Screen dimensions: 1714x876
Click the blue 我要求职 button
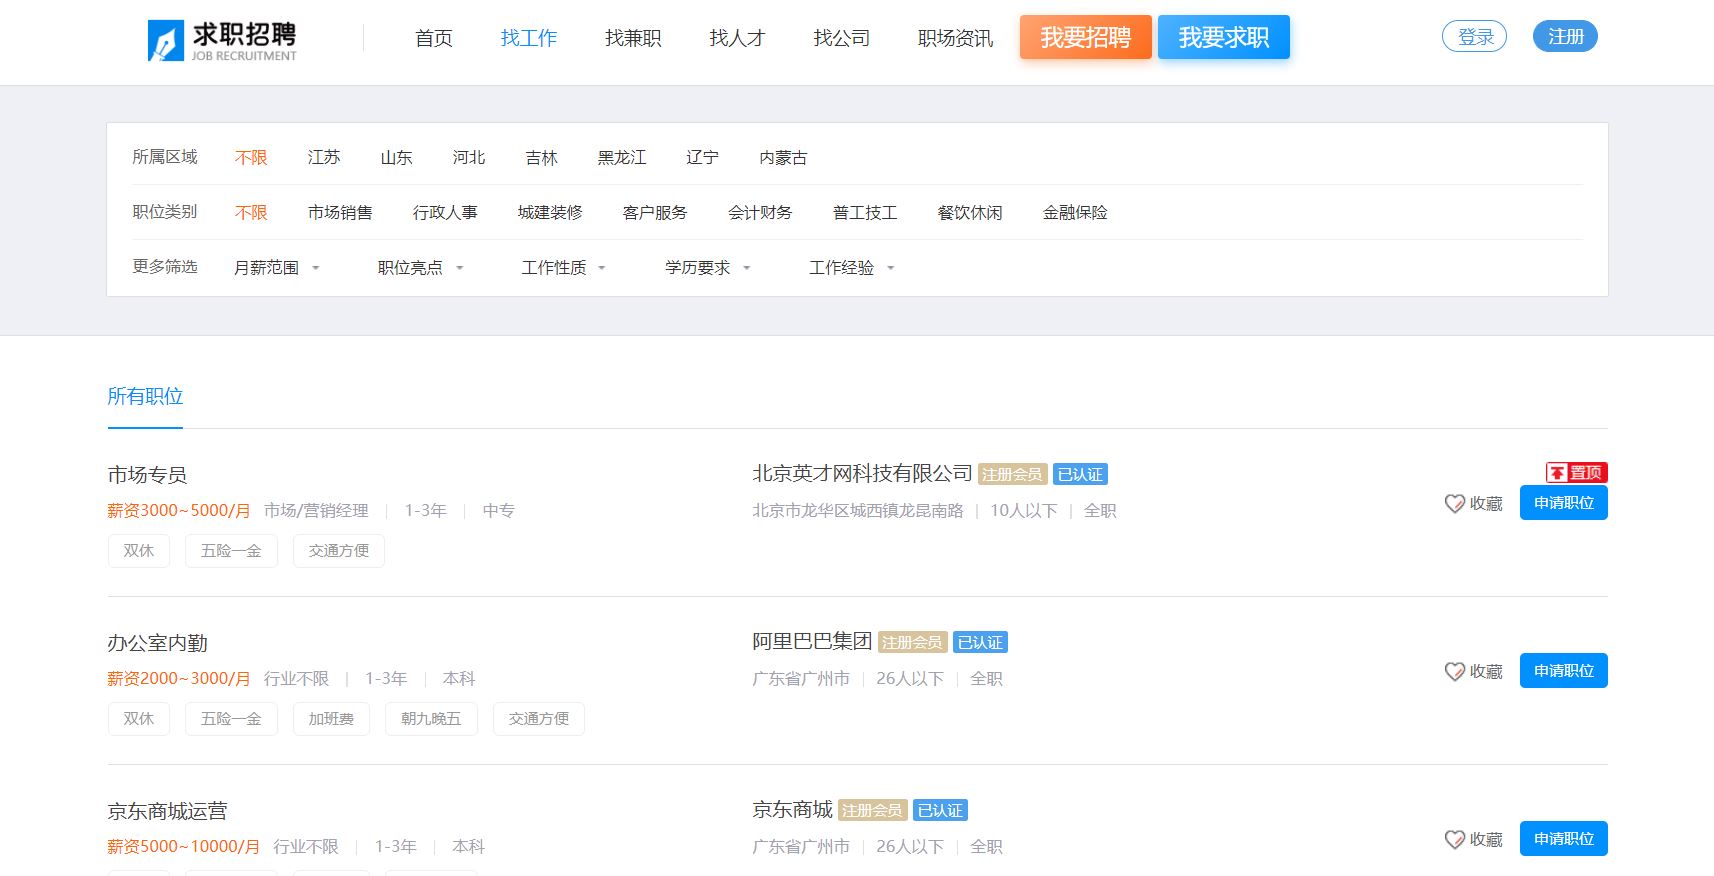tap(1224, 37)
